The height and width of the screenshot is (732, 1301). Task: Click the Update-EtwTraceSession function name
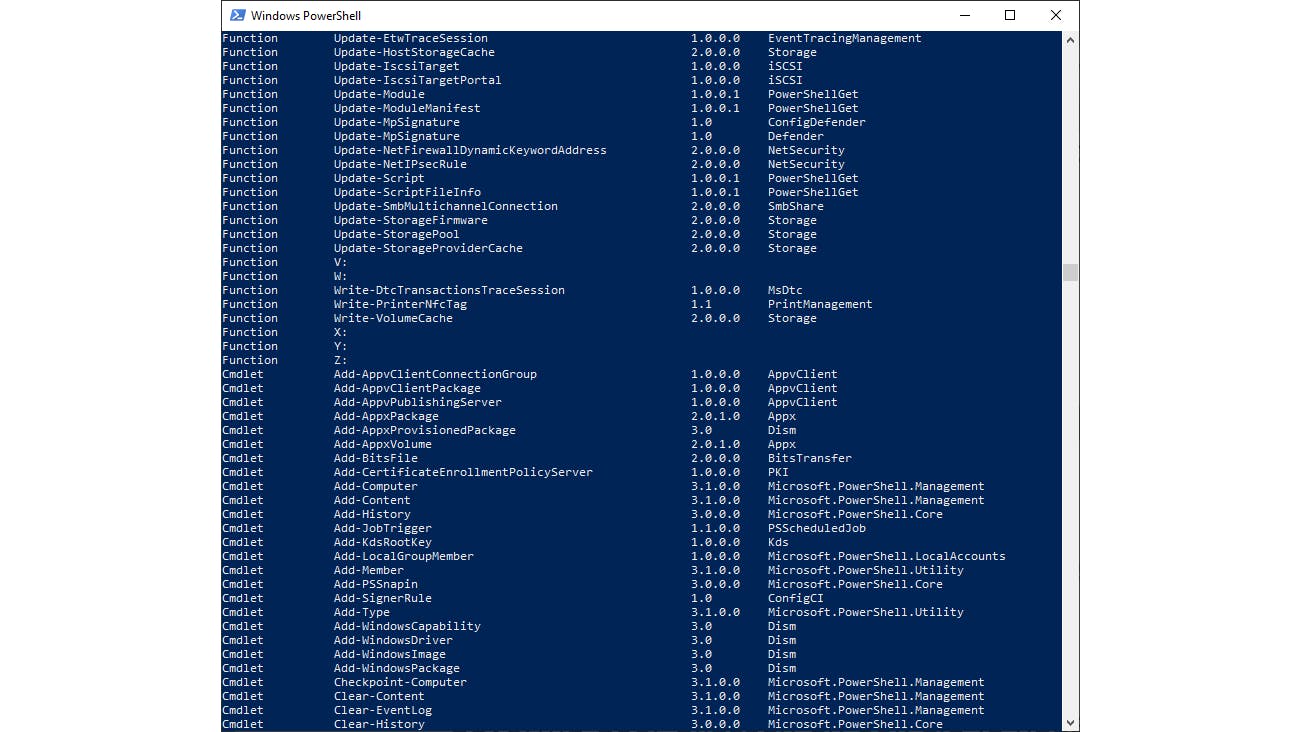[x=410, y=38]
